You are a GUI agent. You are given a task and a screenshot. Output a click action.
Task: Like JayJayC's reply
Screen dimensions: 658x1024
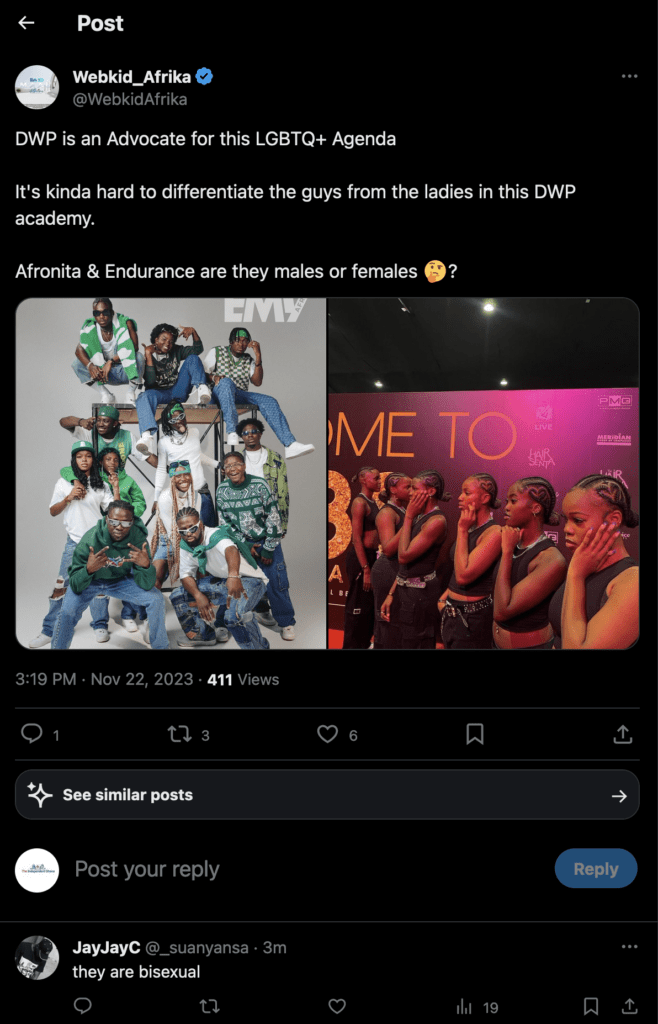point(337,1006)
